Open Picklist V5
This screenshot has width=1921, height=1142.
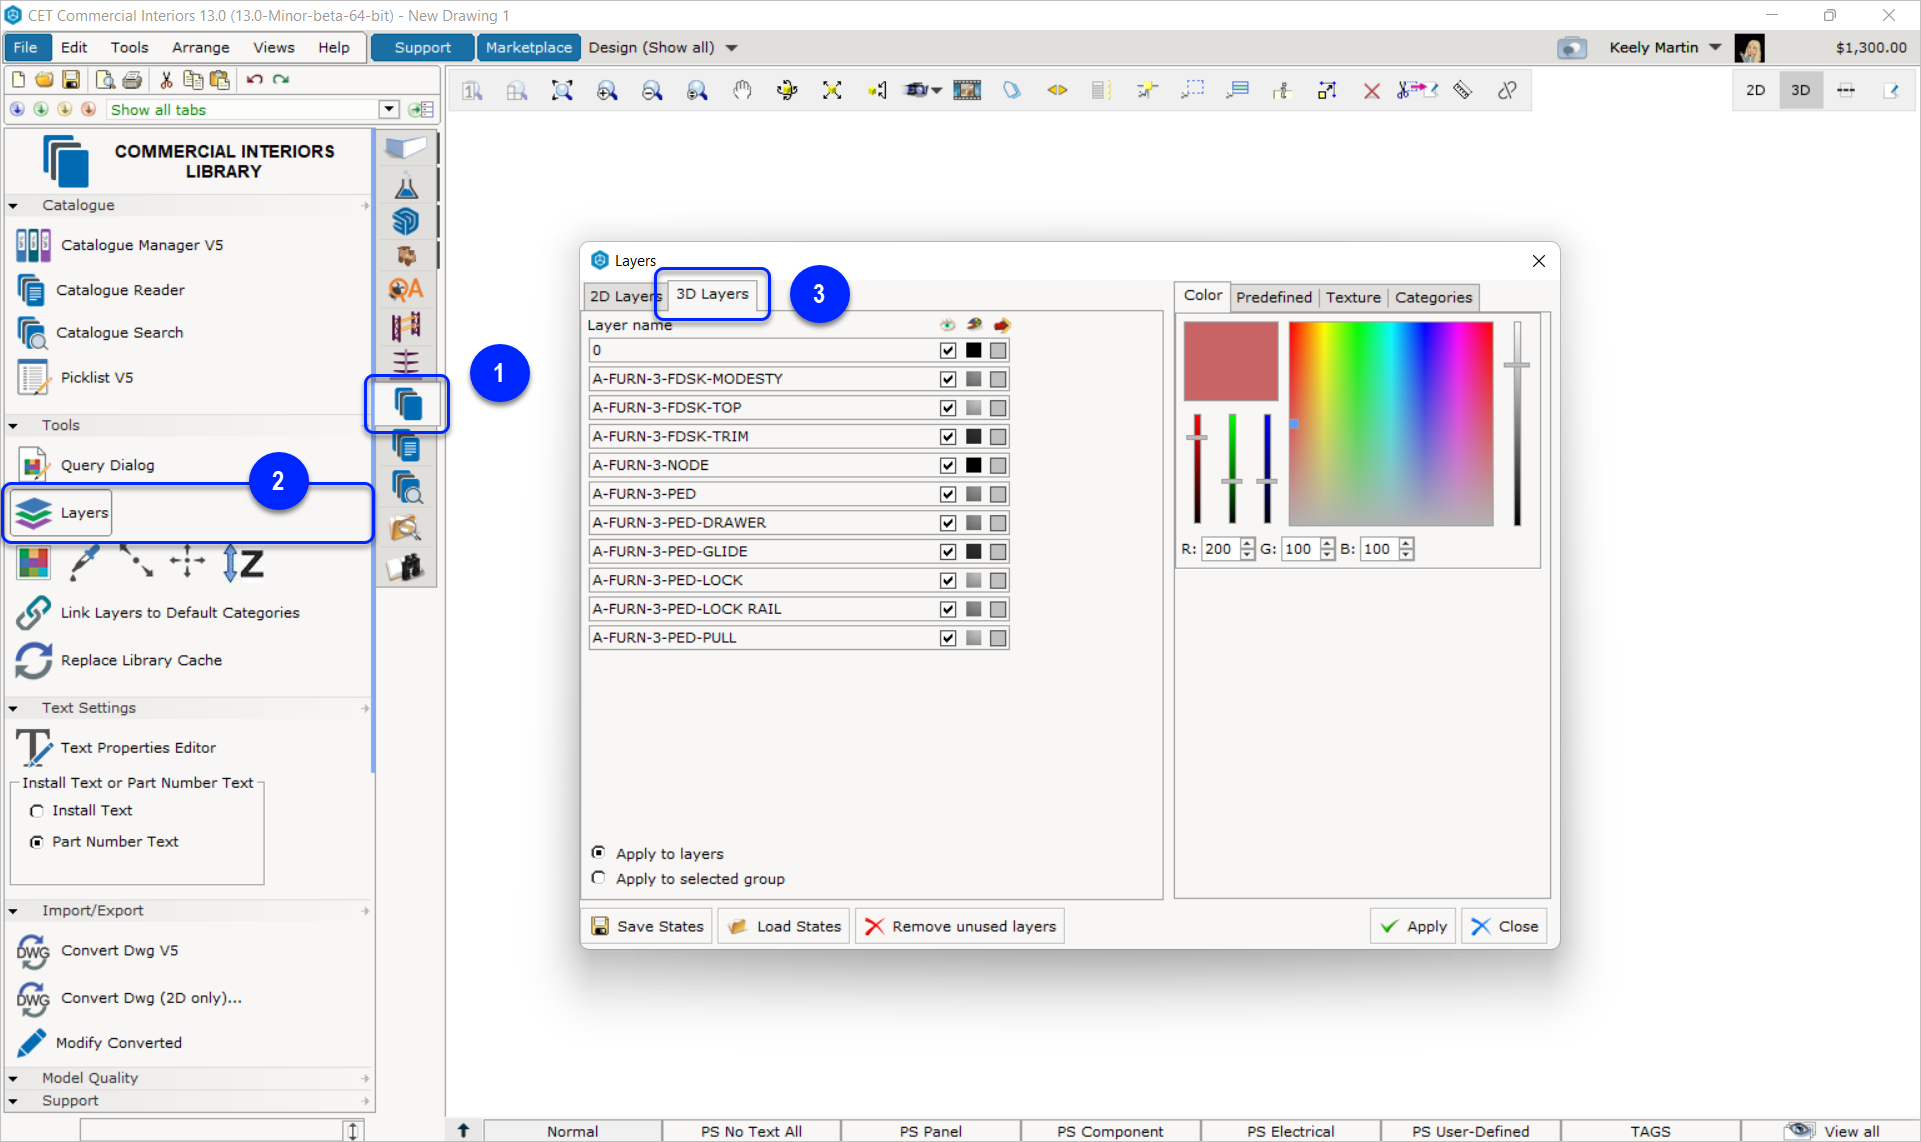tap(98, 377)
